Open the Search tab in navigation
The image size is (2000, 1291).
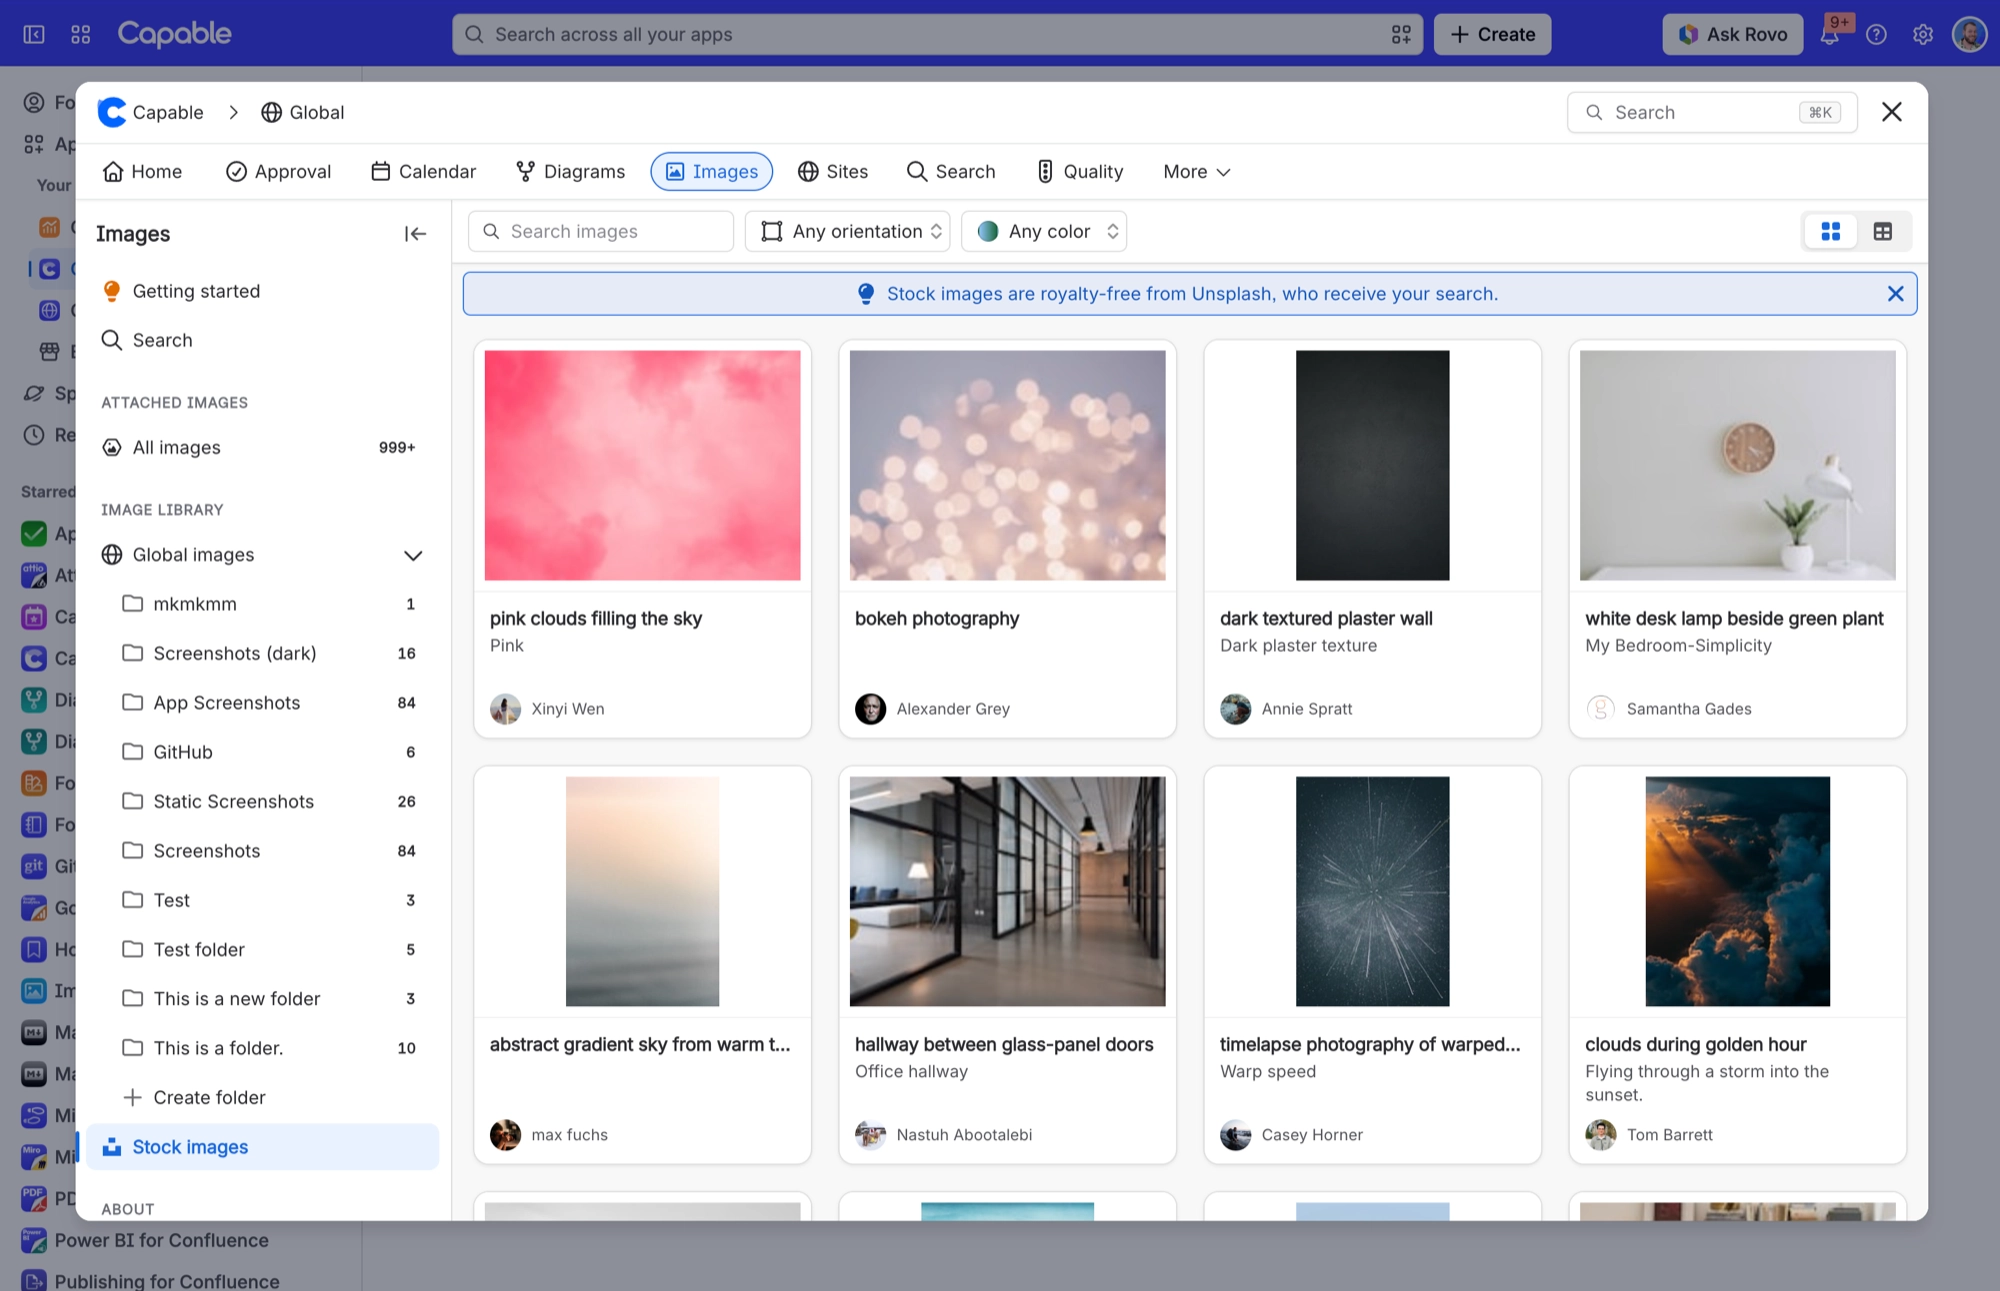(951, 172)
